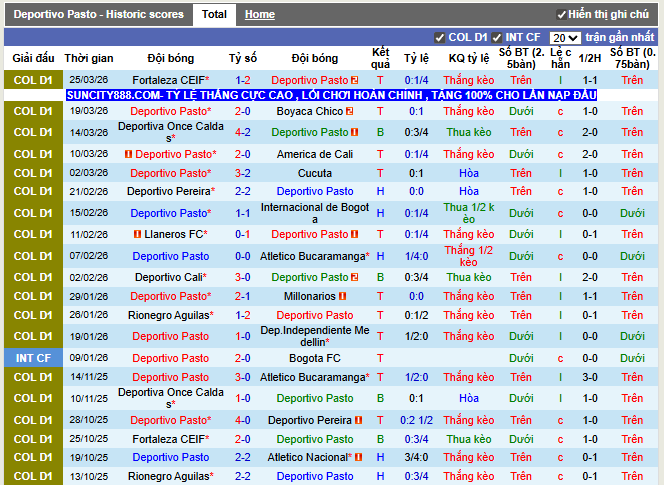Viewport: 664px width, 485px height.
Task: Click the date 09/01/26
Action: tap(89, 358)
